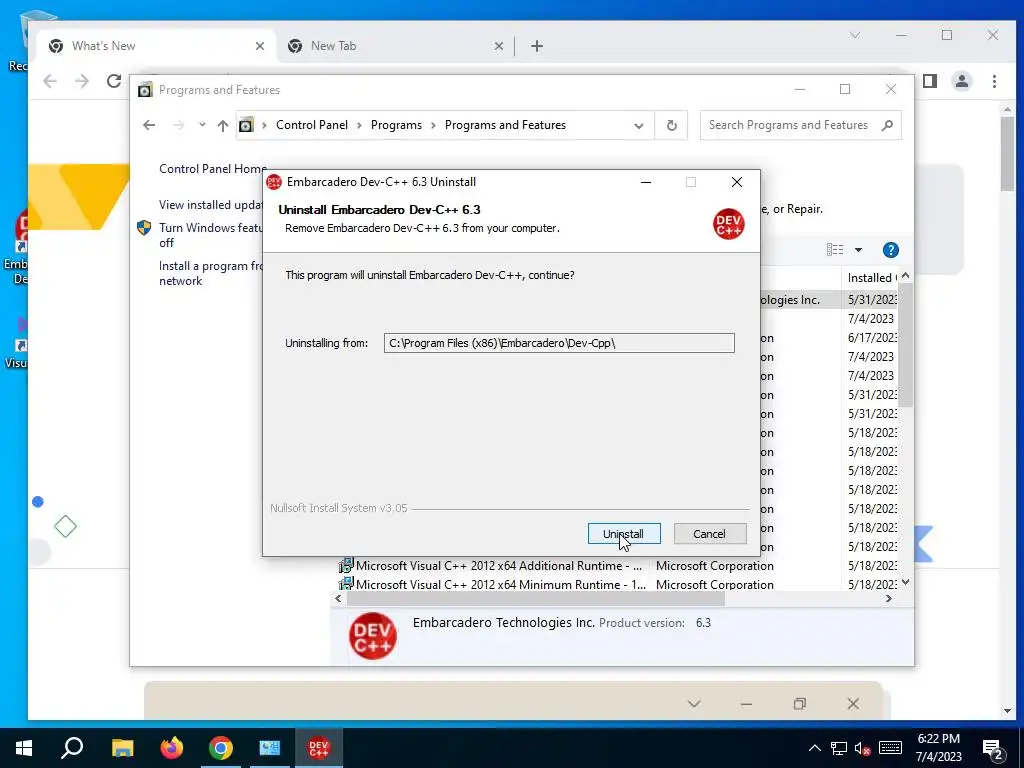1024x768 pixels.
Task: Open Control Panel taskbar item
Action: (x=270, y=748)
